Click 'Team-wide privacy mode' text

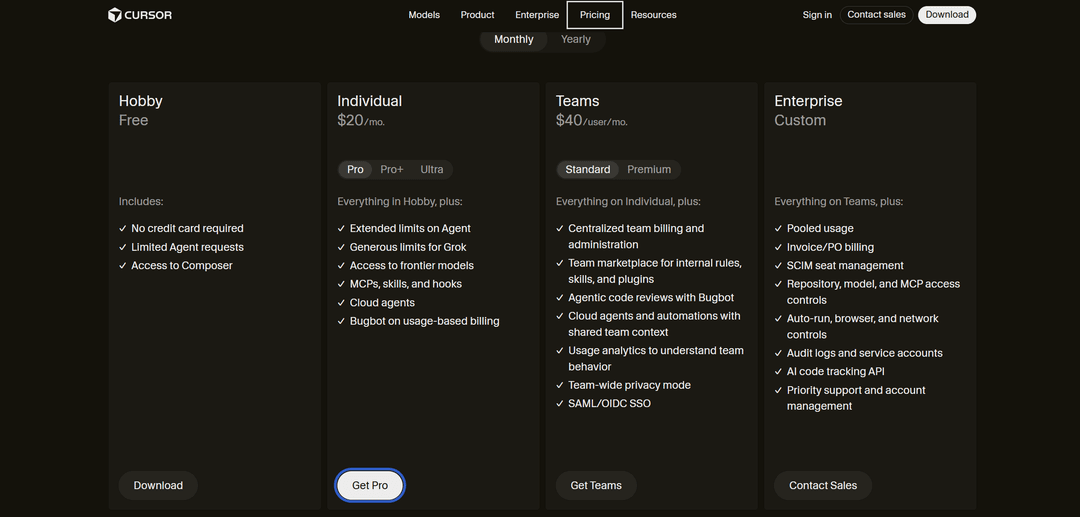[x=630, y=386]
